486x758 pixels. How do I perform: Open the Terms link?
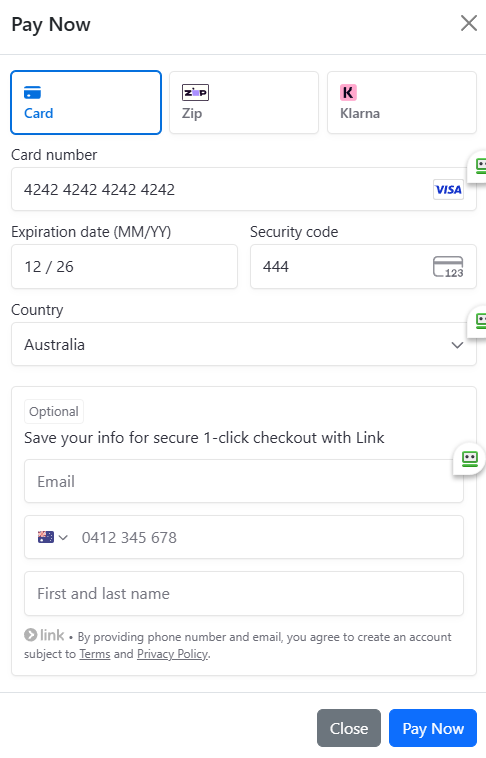95,654
